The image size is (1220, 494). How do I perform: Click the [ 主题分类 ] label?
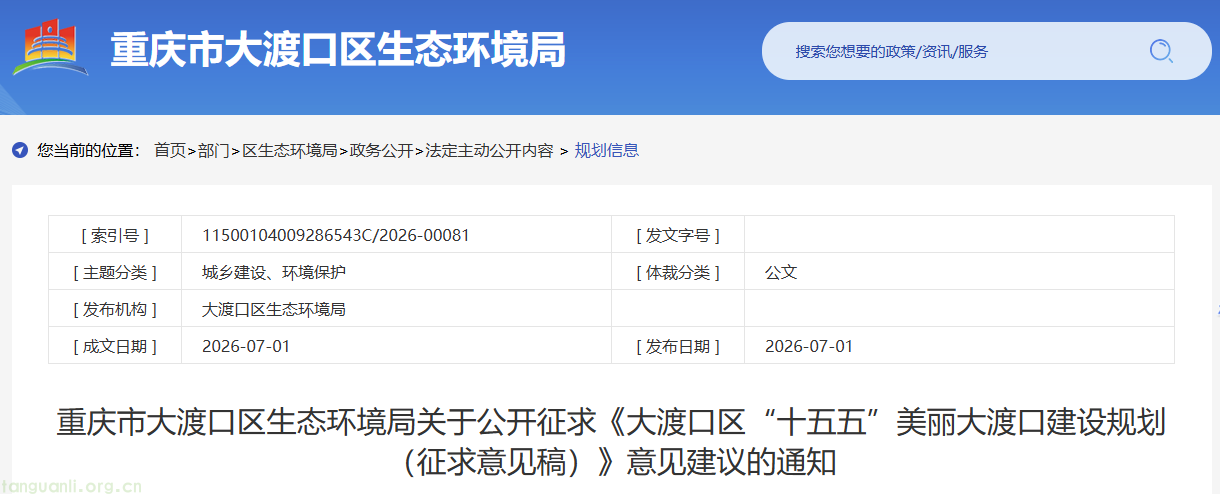tap(115, 272)
